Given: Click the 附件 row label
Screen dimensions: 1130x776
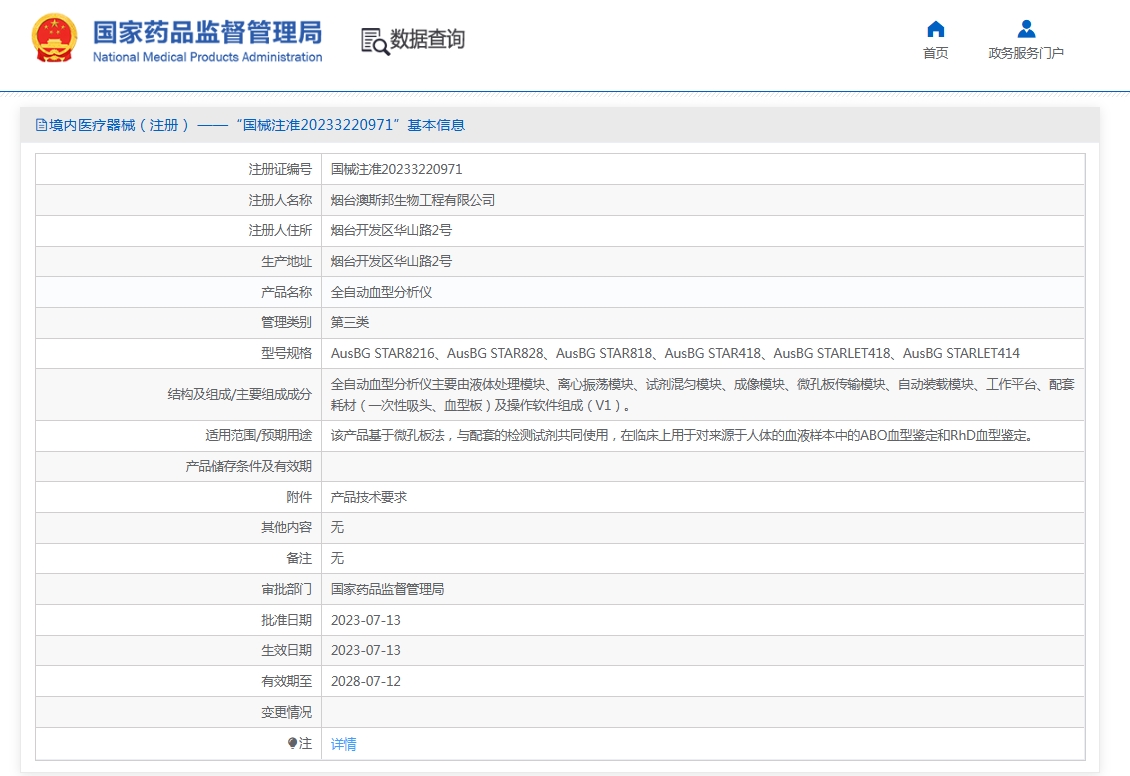Looking at the screenshot, I should coord(299,497).
